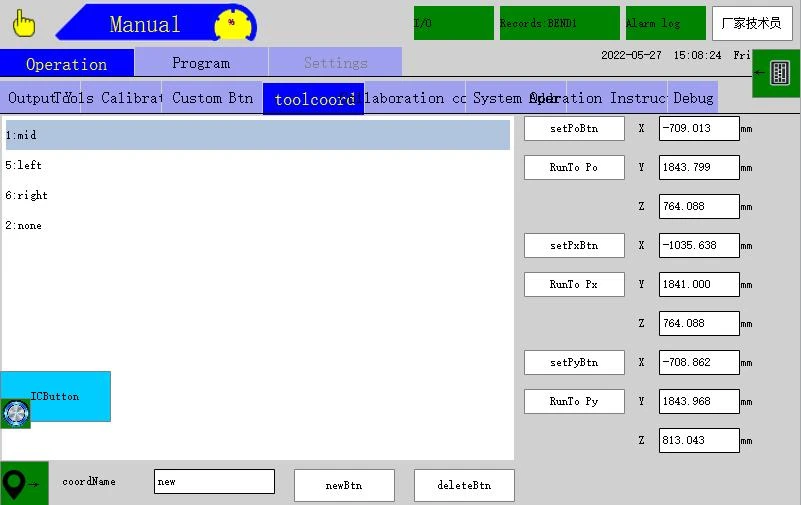The height and width of the screenshot is (505, 801).
Task: Click the coordName input field
Action: point(214,482)
